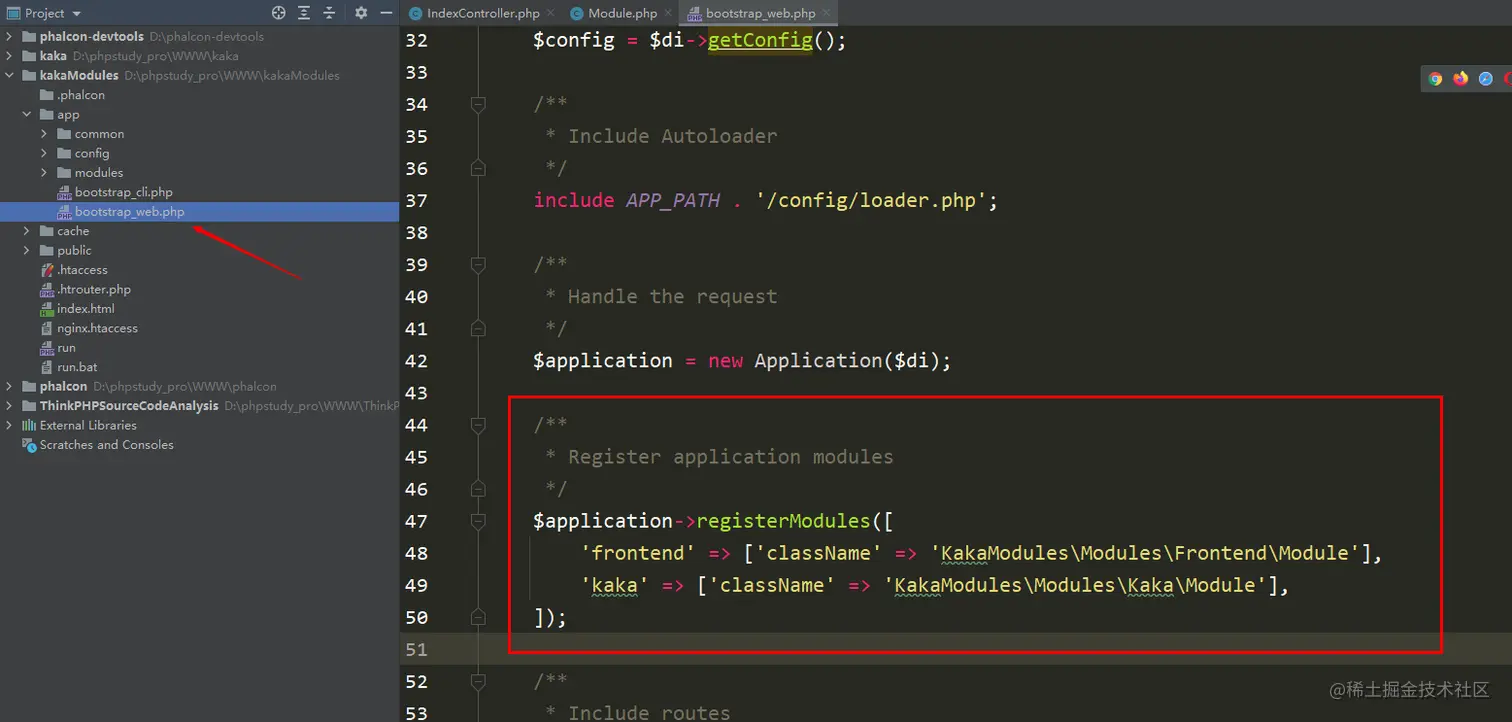1512x722 pixels.
Task: Expand the ThinkPHPSourceCodeAnalysis project node
Action: coord(9,406)
